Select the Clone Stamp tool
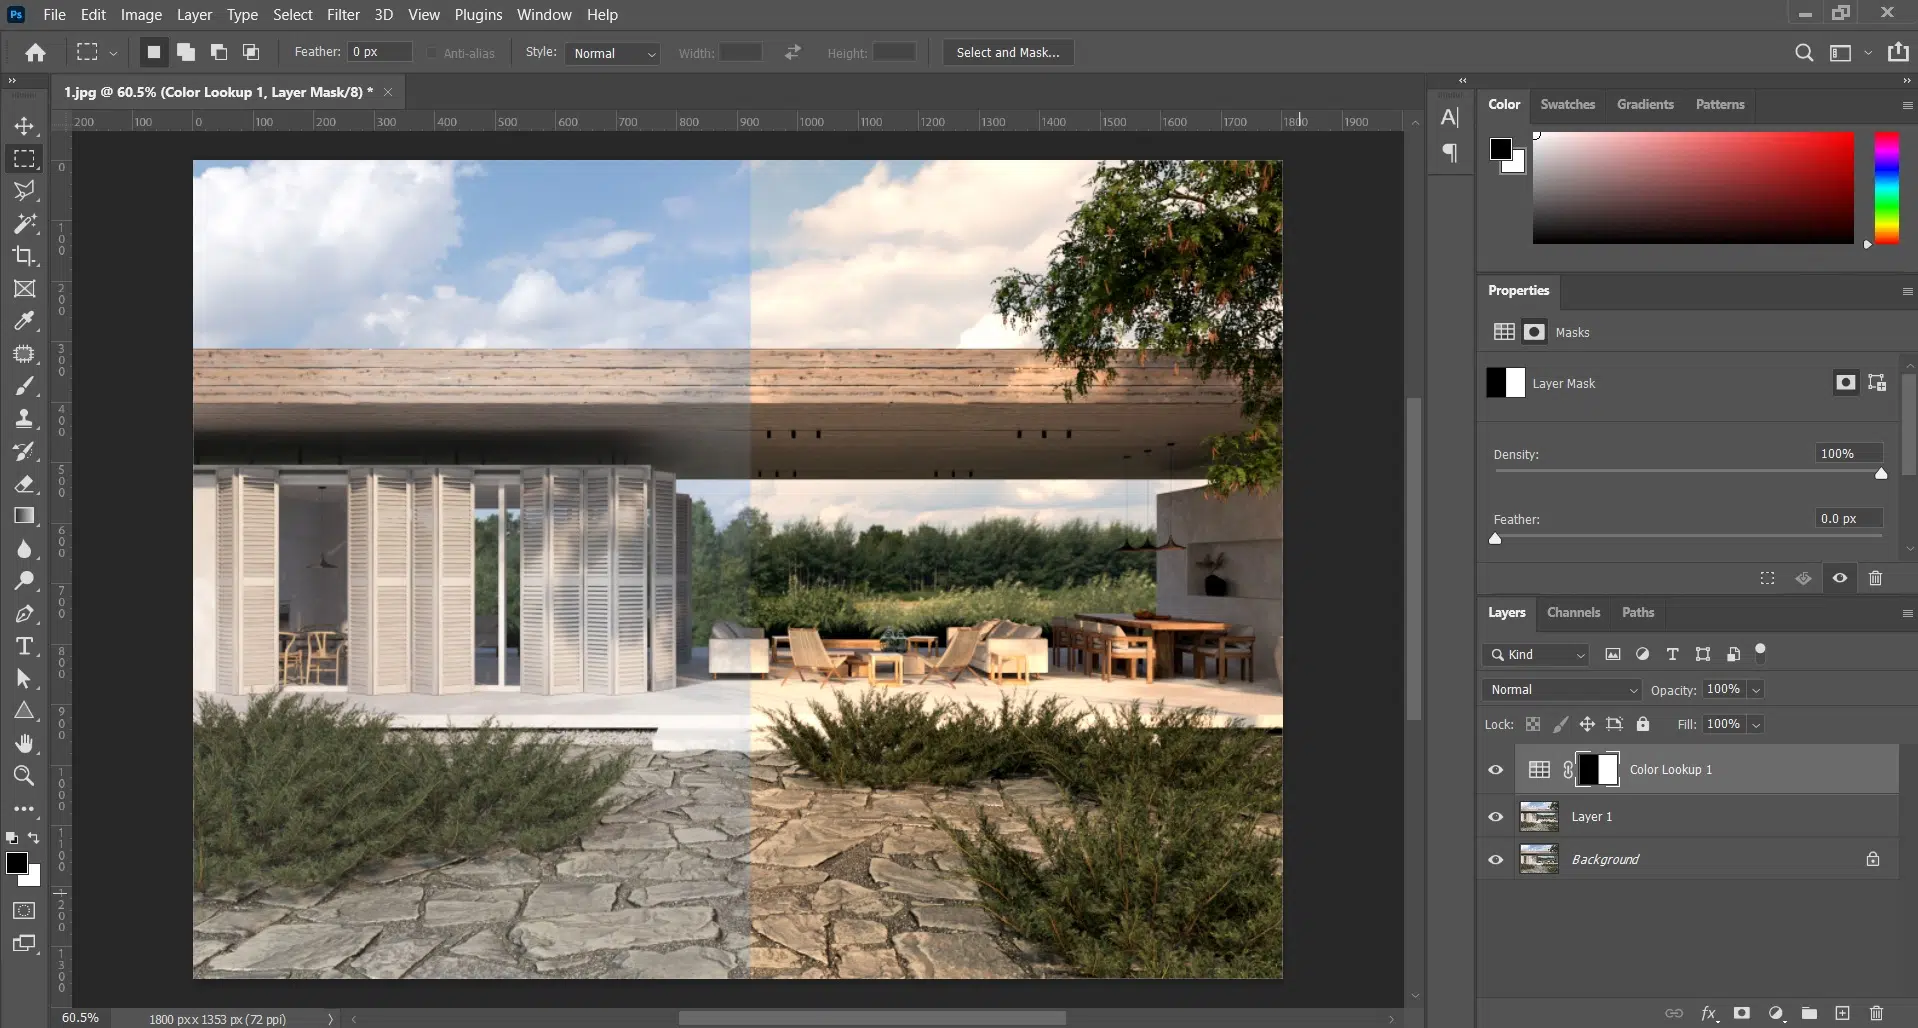The height and width of the screenshot is (1028, 1918). [x=24, y=418]
